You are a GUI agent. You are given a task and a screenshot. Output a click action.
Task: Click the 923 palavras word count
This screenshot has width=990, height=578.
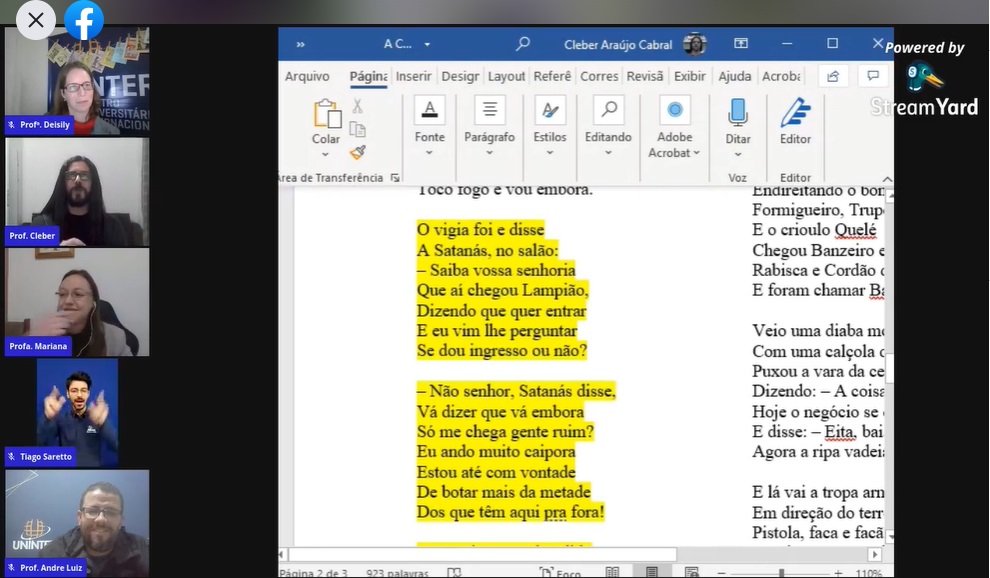coord(397,573)
